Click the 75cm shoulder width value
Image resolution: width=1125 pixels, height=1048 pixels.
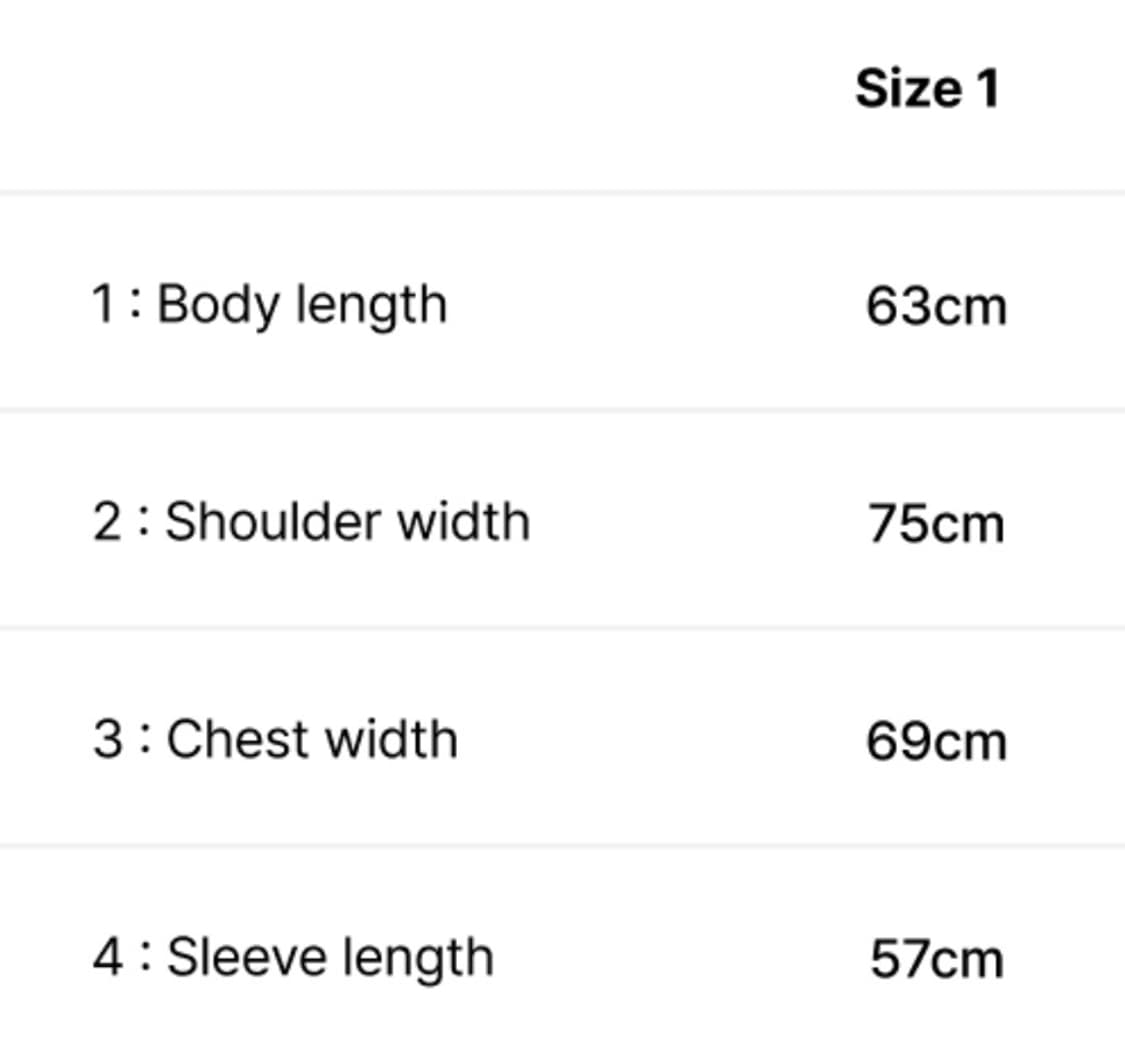click(936, 523)
